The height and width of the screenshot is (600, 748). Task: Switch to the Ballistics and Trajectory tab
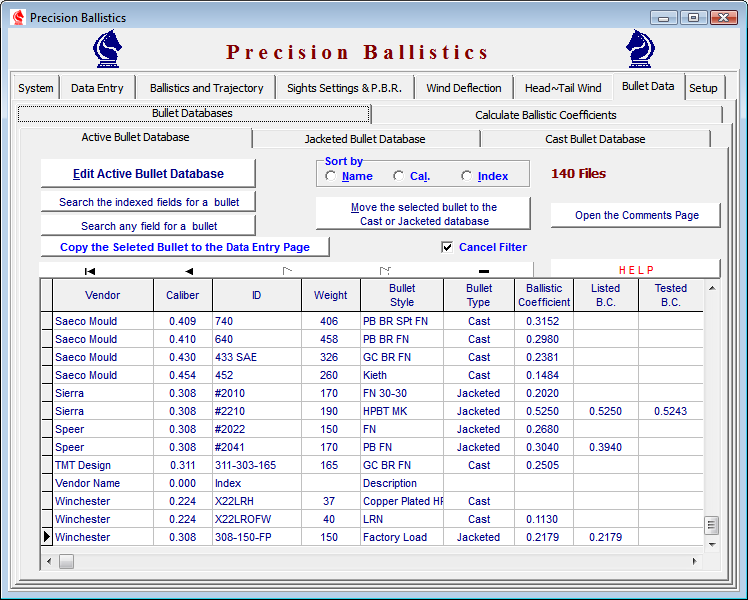coord(206,88)
